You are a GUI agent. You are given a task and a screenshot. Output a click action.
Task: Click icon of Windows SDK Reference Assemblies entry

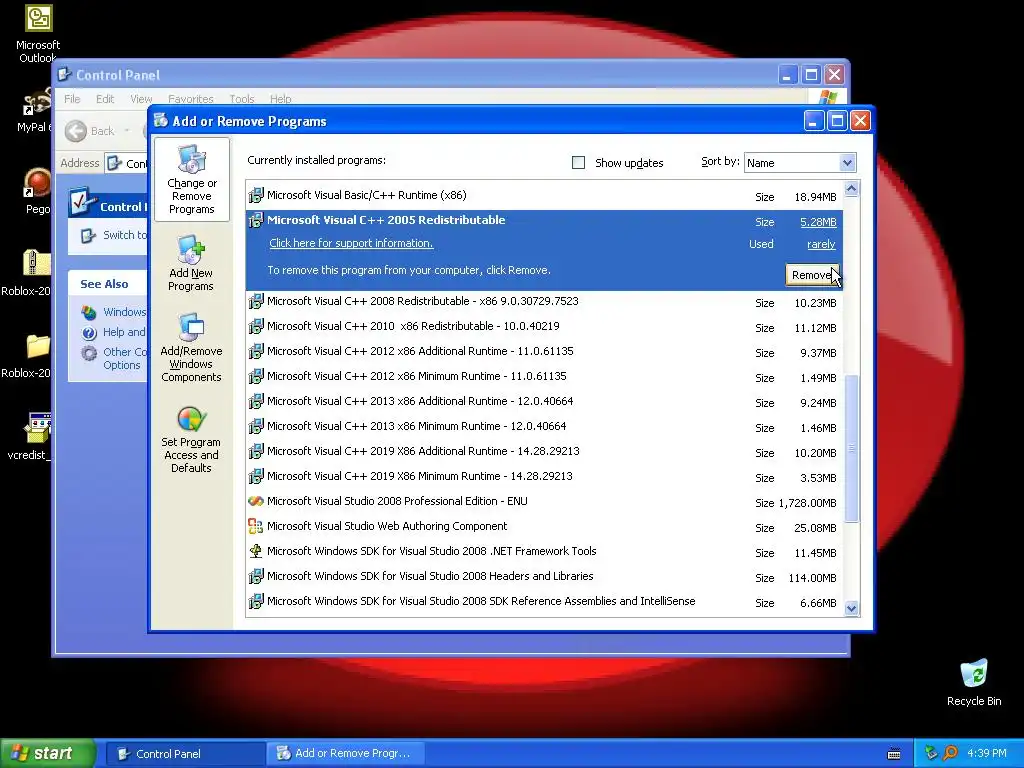[256, 601]
